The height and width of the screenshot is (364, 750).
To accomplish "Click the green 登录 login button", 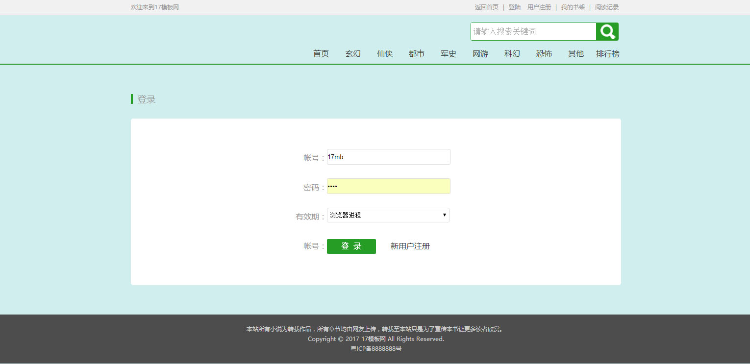I will pos(352,246).
